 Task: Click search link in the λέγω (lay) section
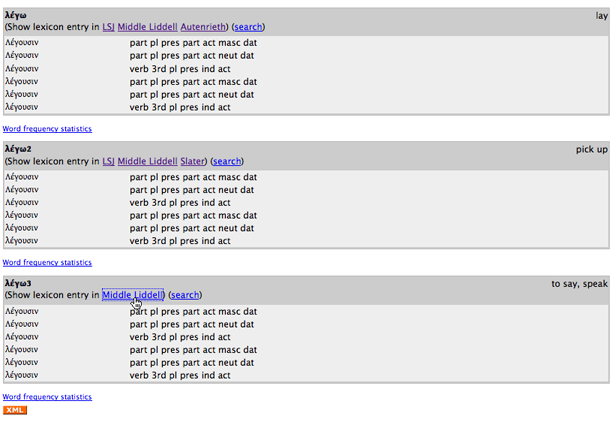[x=249, y=26]
